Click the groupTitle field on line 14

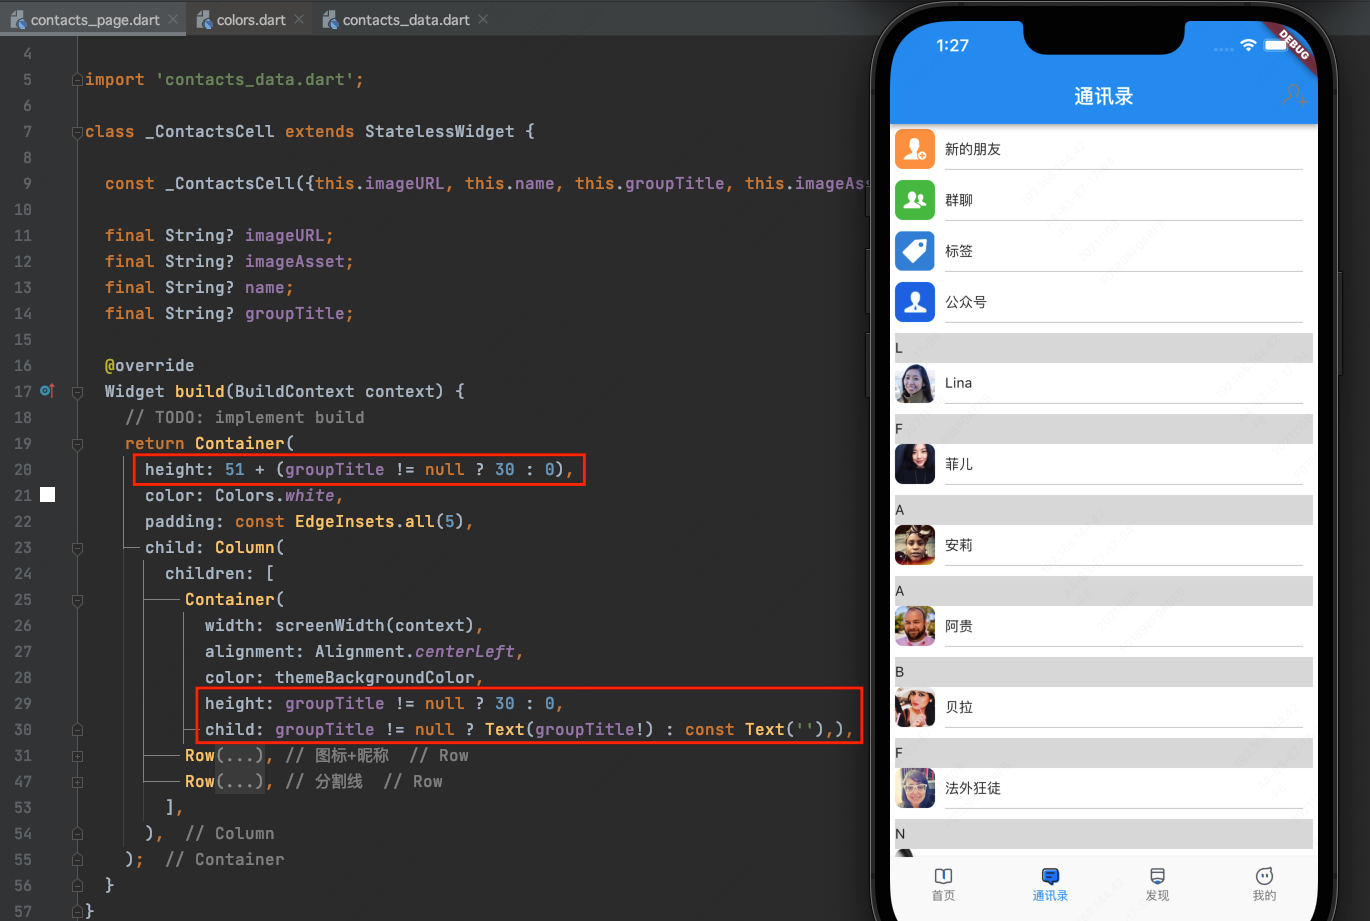(295, 313)
